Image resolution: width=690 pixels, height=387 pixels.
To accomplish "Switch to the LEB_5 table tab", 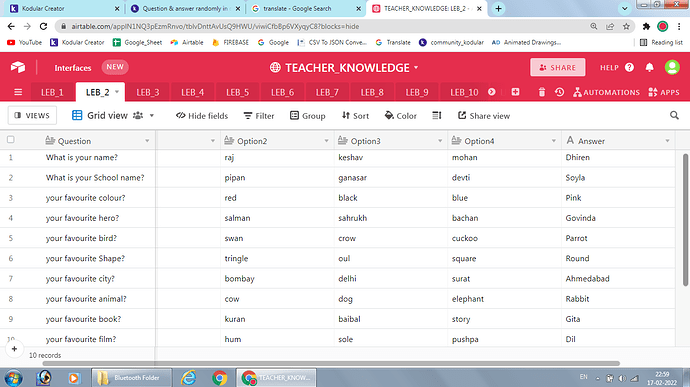I will (x=238, y=92).
